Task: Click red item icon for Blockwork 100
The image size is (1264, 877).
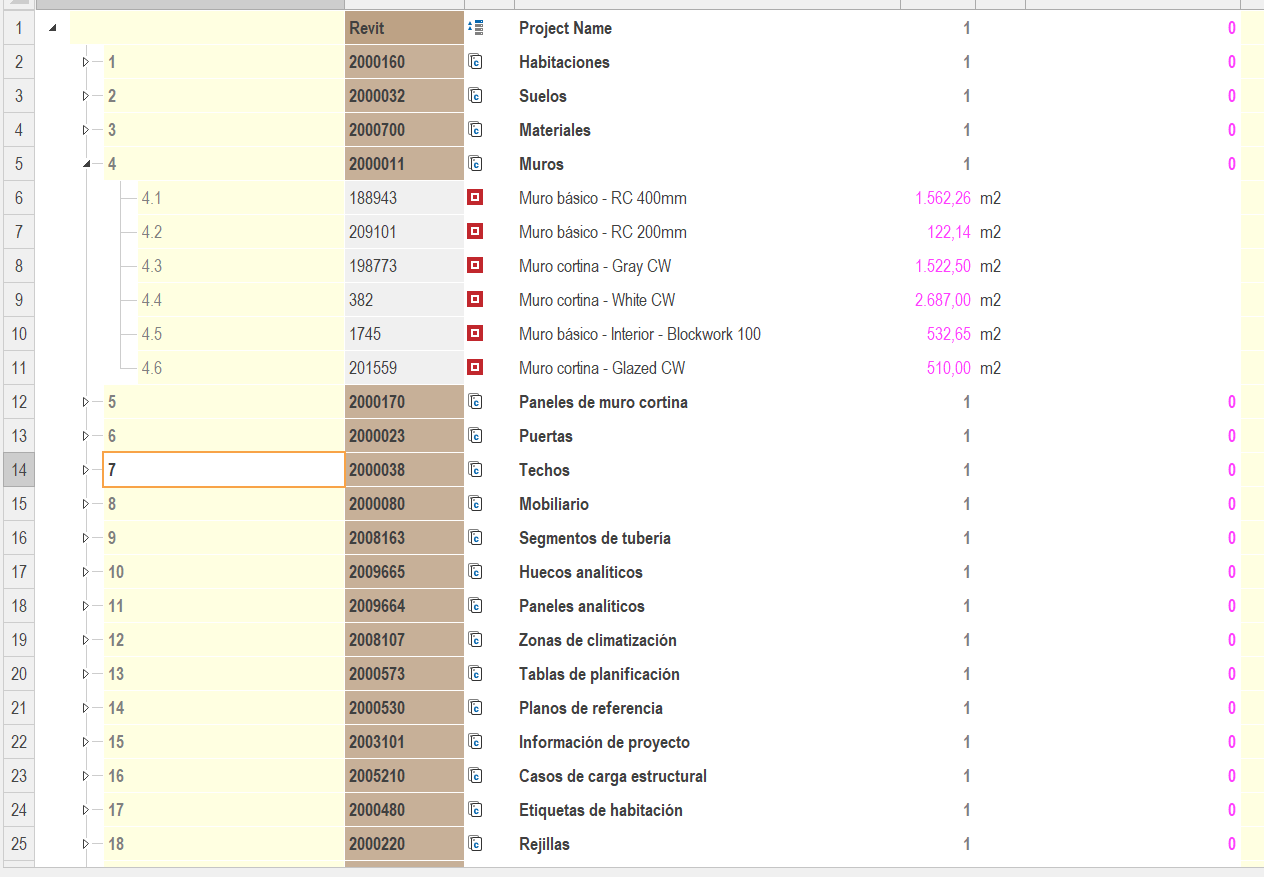Action: (475, 334)
